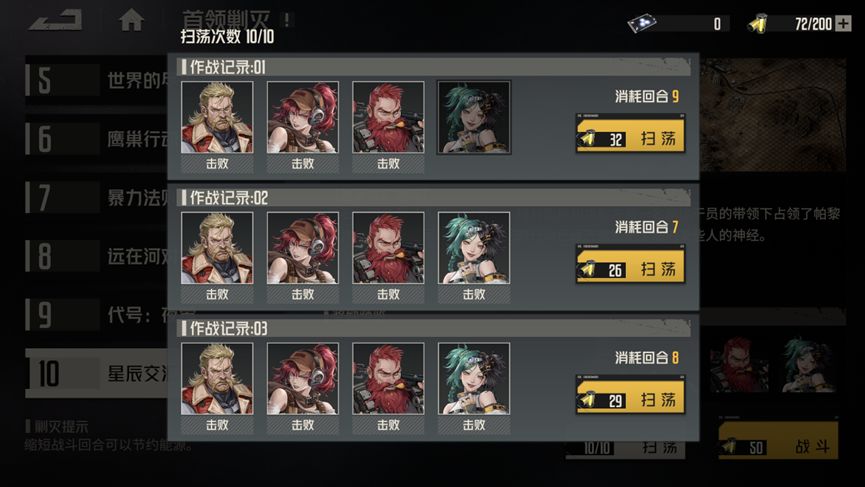The width and height of the screenshot is (865, 487).
Task: Sweep using record 01 for 32 energy
Action: pos(631,134)
